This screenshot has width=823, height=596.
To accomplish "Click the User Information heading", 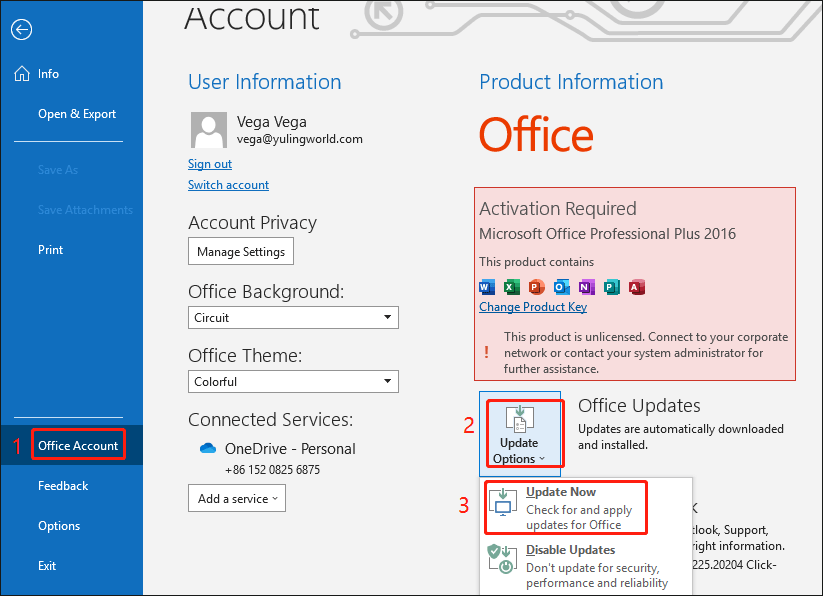I will 265,82.
